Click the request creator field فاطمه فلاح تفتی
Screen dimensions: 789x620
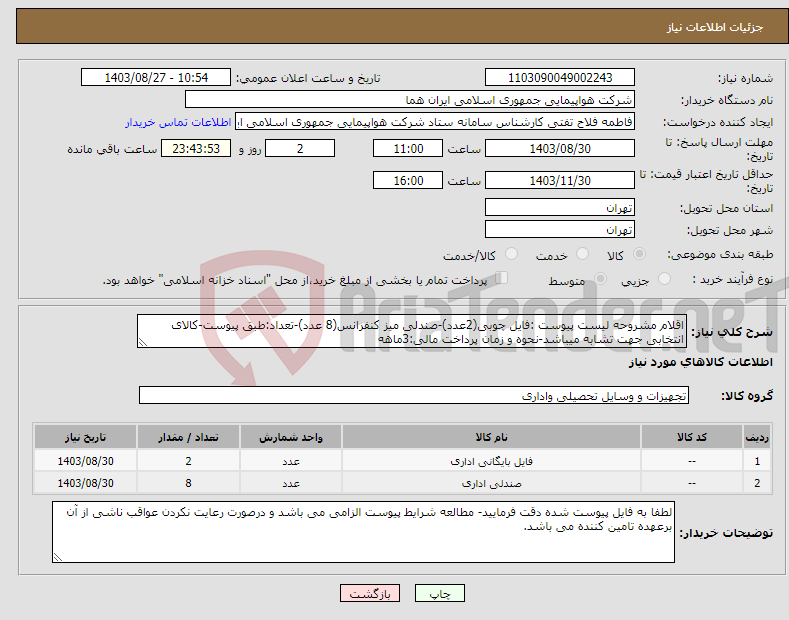pyautogui.click(x=435, y=122)
